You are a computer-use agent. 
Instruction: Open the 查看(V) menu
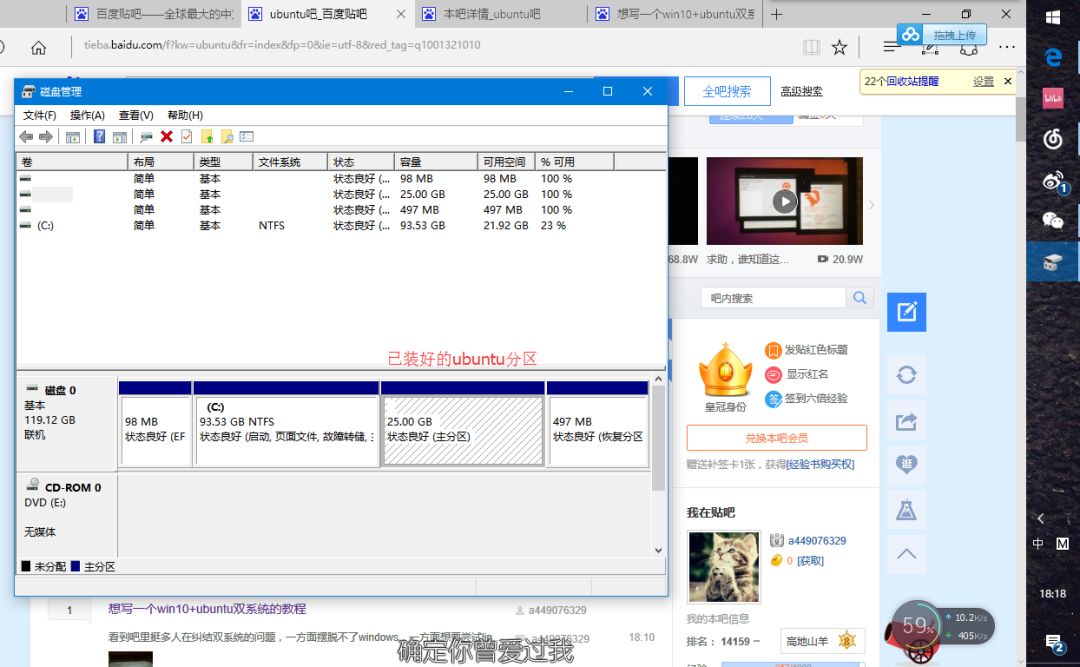pyautogui.click(x=136, y=115)
